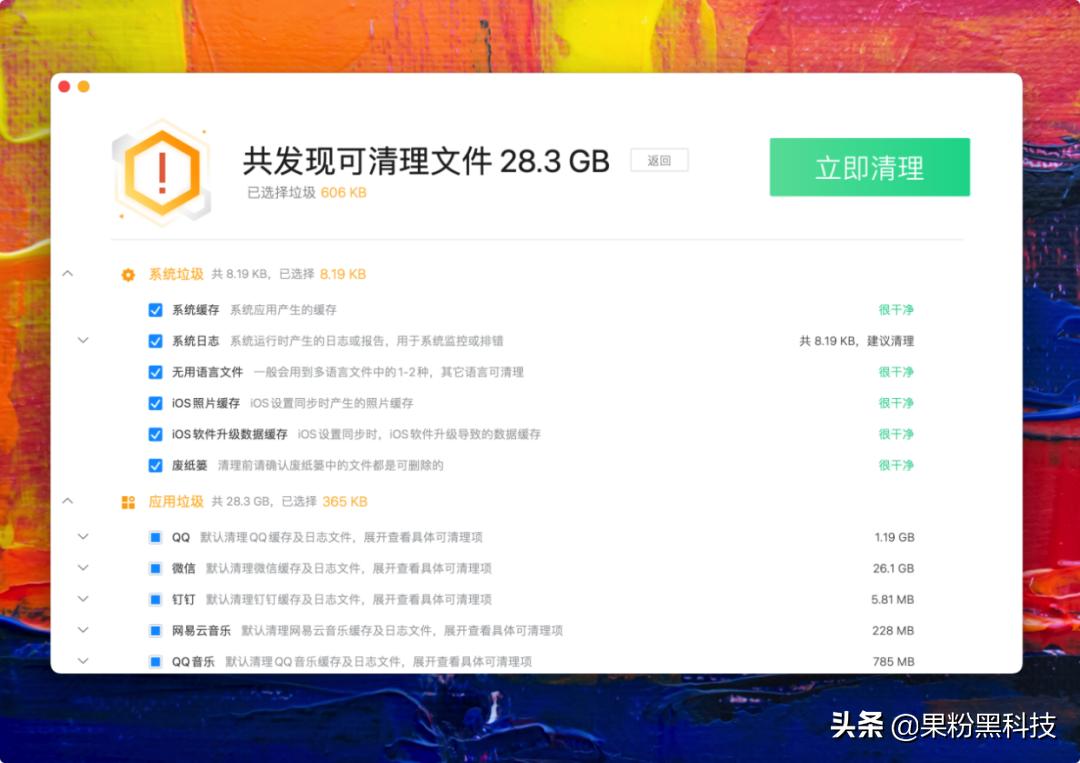The height and width of the screenshot is (763, 1080).
Task: Expand the 系统日志 row details
Action: pos(83,340)
